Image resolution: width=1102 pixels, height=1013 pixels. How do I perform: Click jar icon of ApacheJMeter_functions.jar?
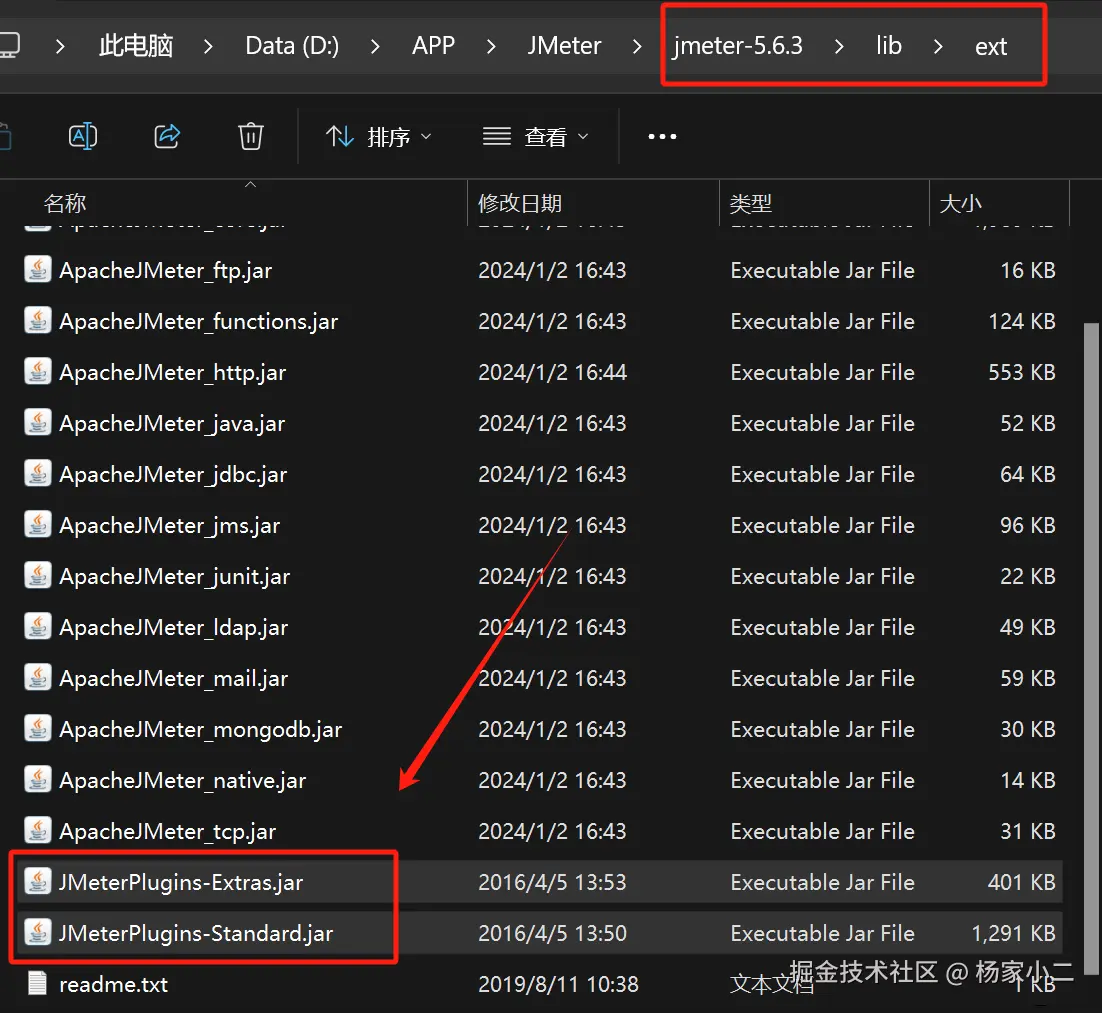click(x=38, y=321)
